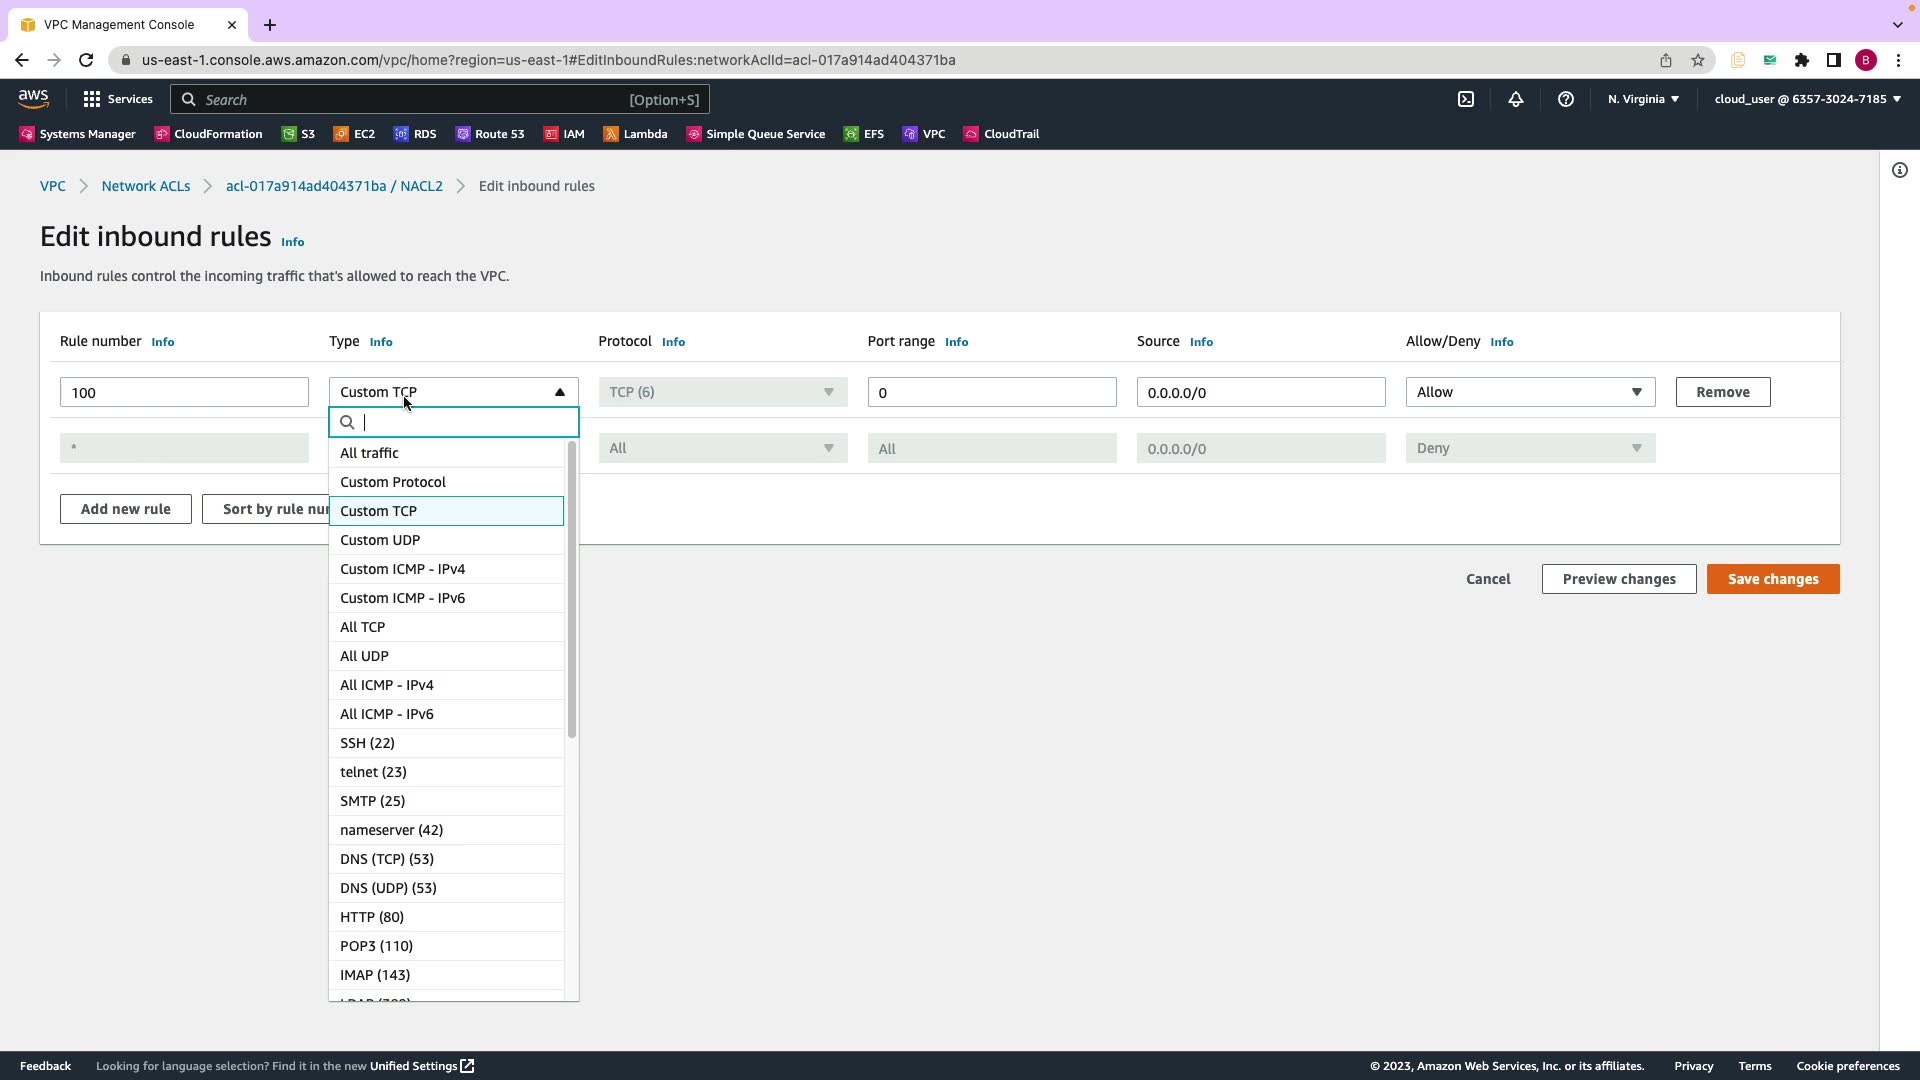Expand the N. Virginia region dropdown
This screenshot has width=1920, height=1080.
(x=1643, y=99)
